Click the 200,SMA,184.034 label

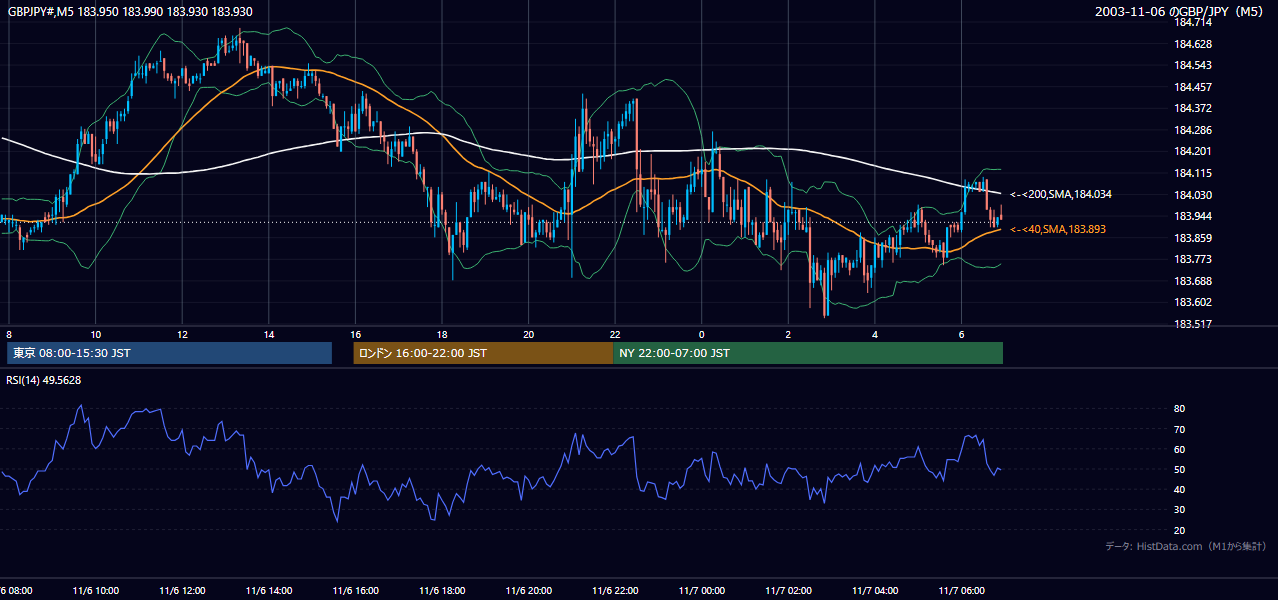tap(1061, 194)
